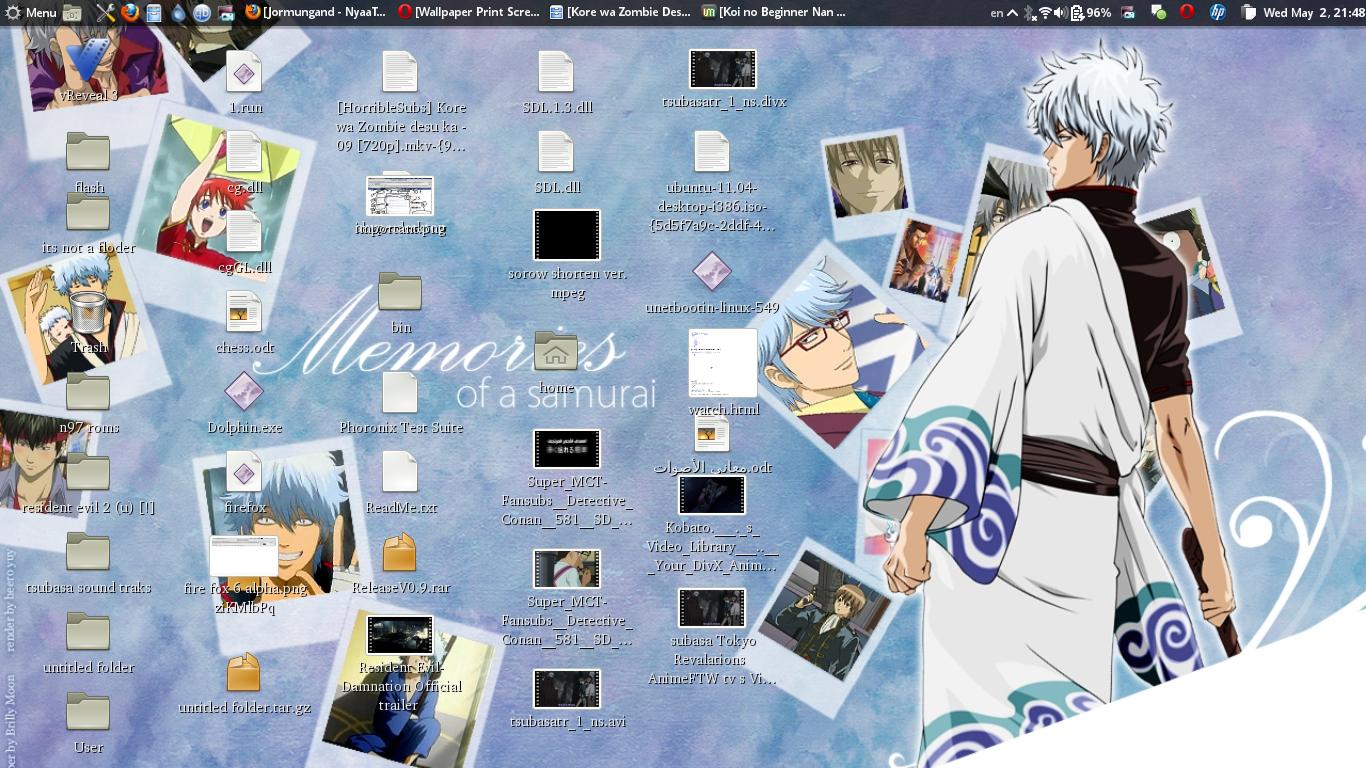Open the Menu button in the top panel
The image size is (1366, 768).
point(30,13)
